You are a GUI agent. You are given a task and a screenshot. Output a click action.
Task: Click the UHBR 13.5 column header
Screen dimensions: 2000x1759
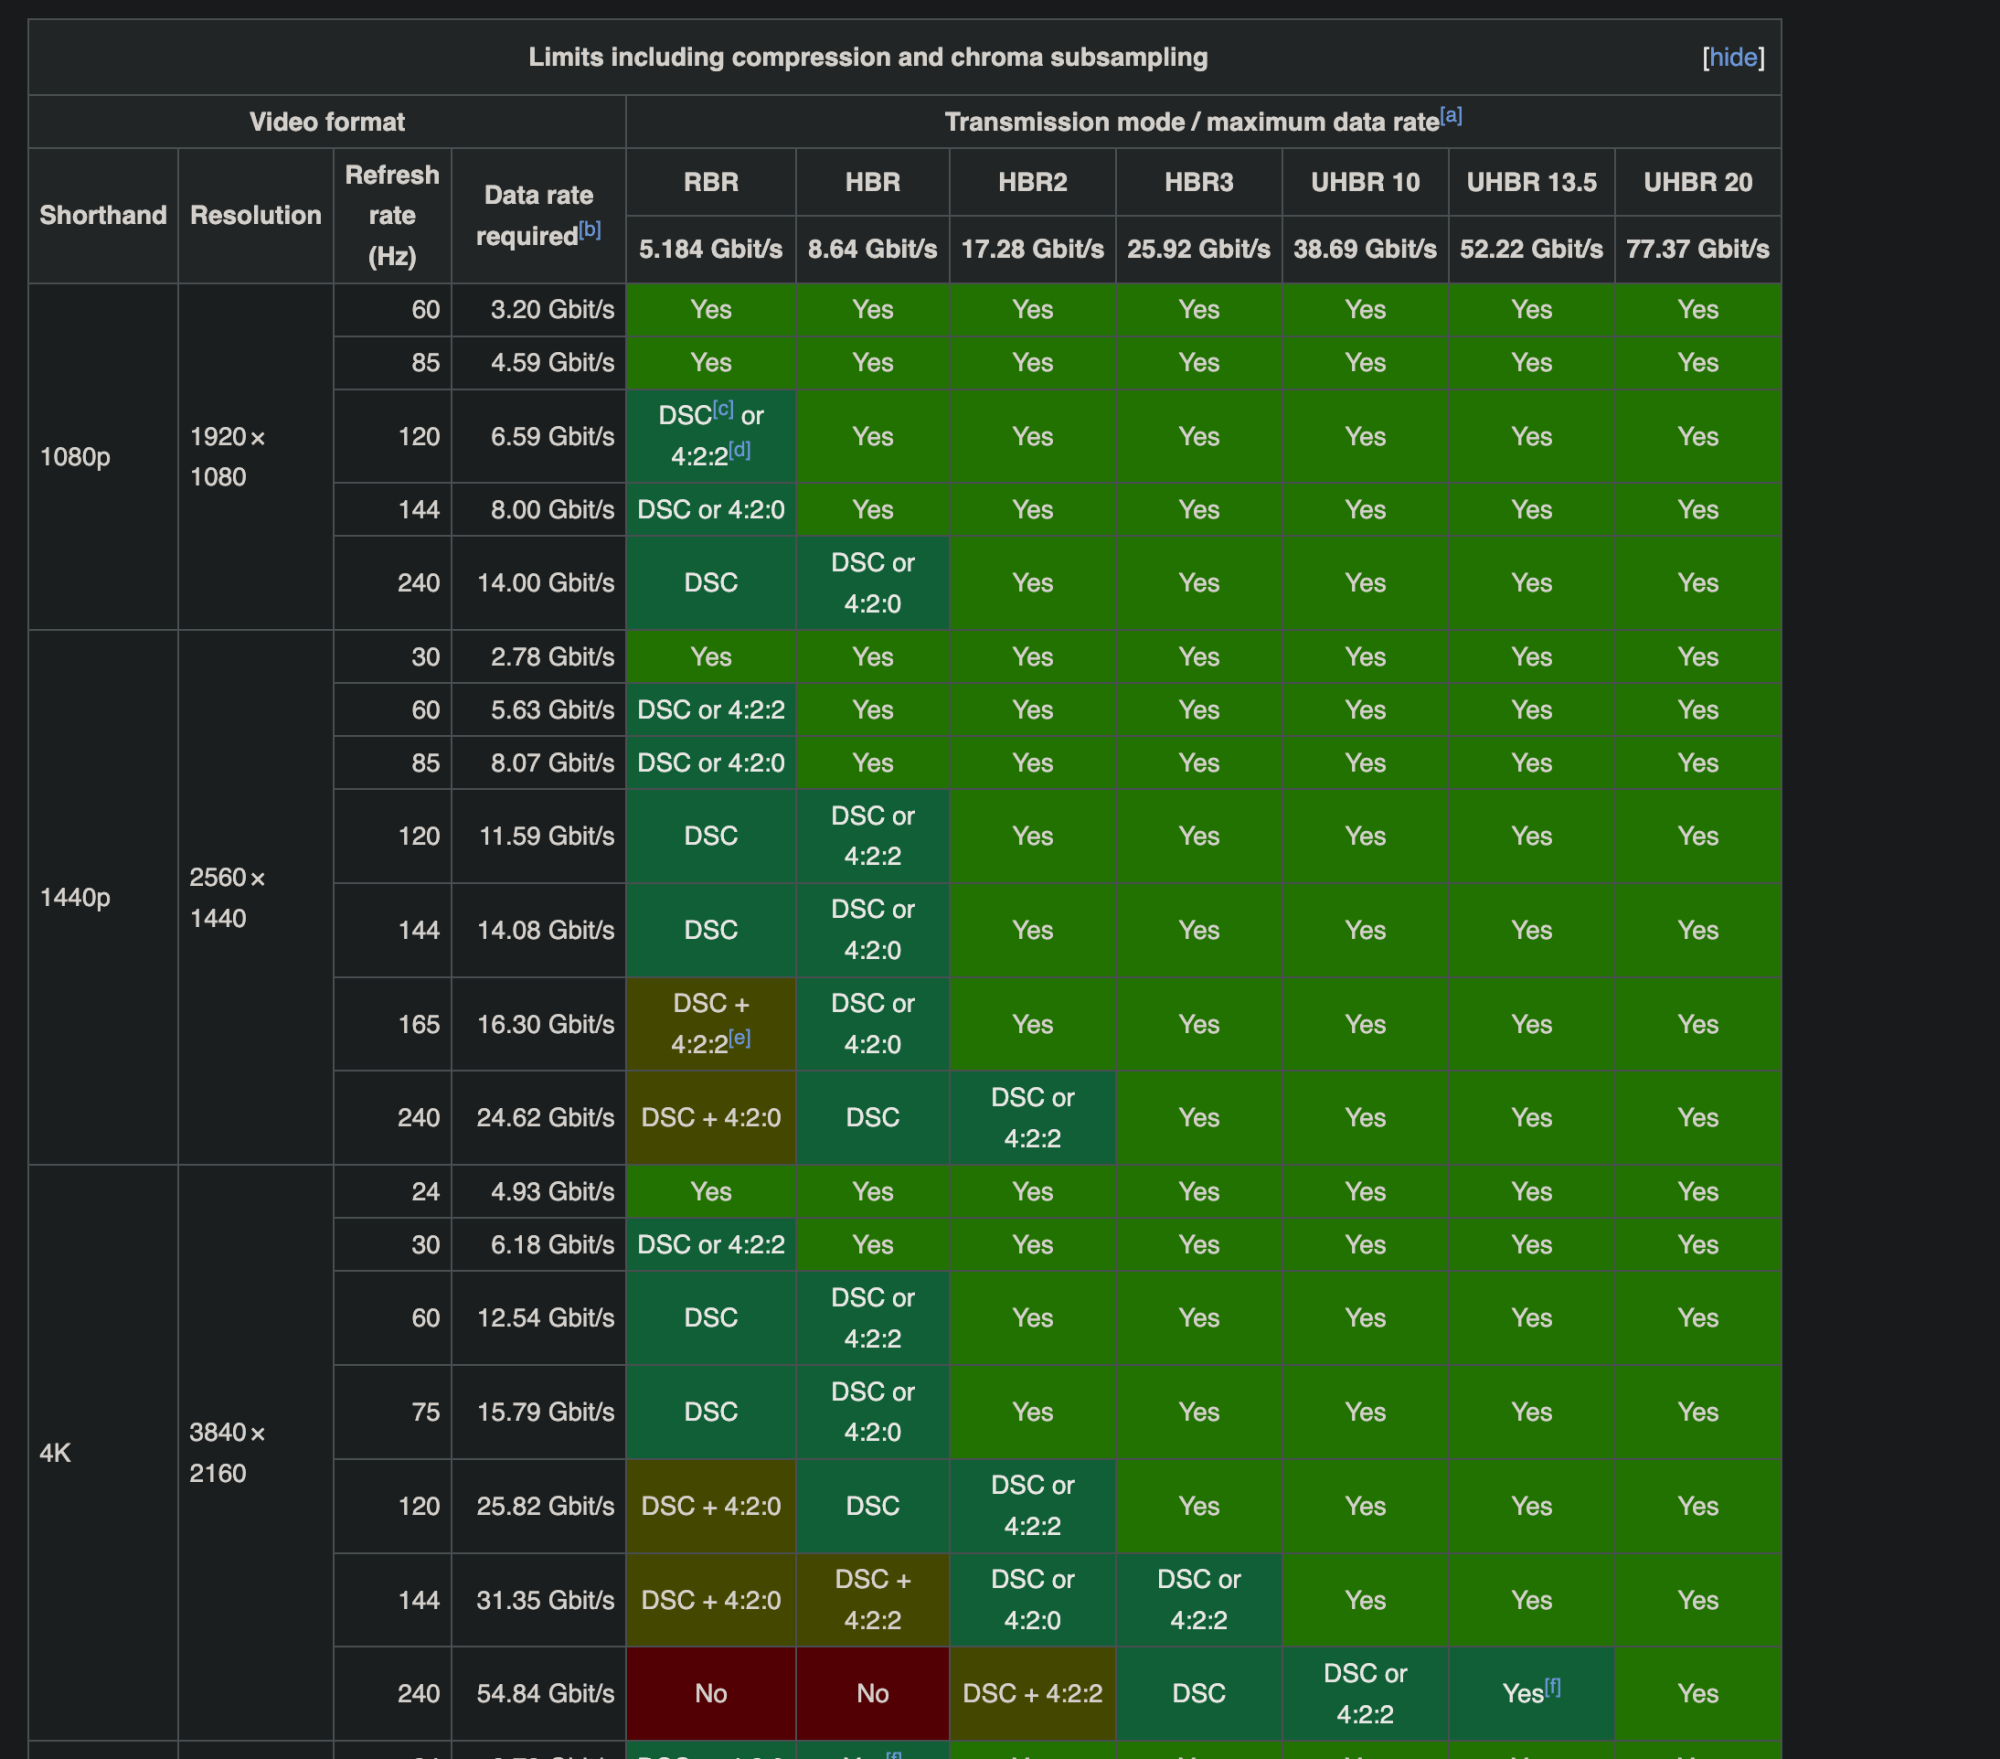tap(1532, 182)
